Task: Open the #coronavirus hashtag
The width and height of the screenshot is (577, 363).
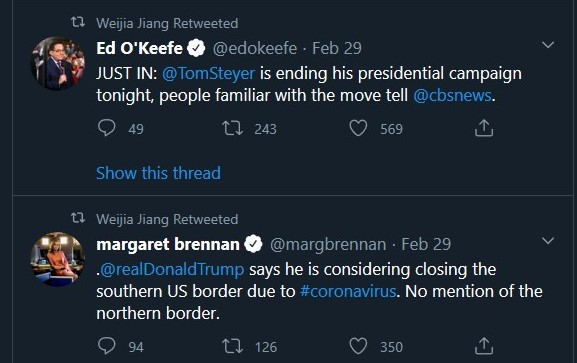Action: 348,291
